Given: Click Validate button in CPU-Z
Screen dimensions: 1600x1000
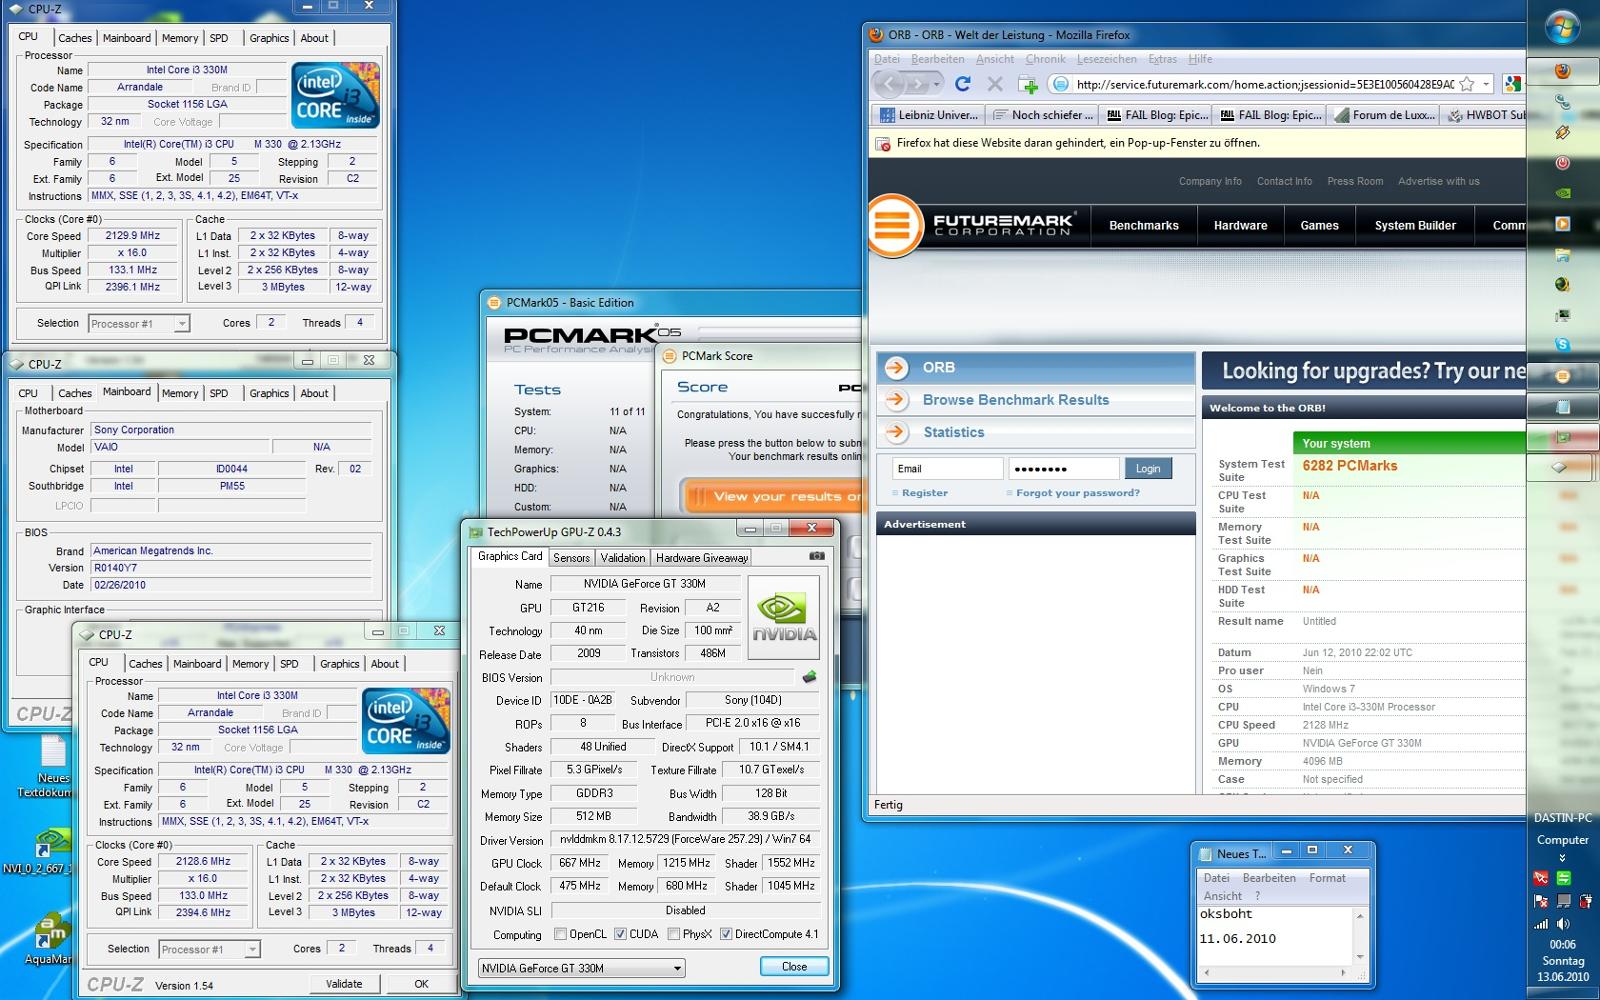Looking at the screenshot, I should point(343,984).
